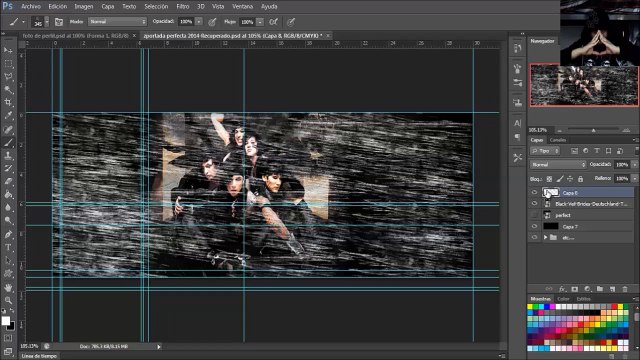The width and height of the screenshot is (640, 360).
Task: Select the Healing Brush tool
Action: 8,130
